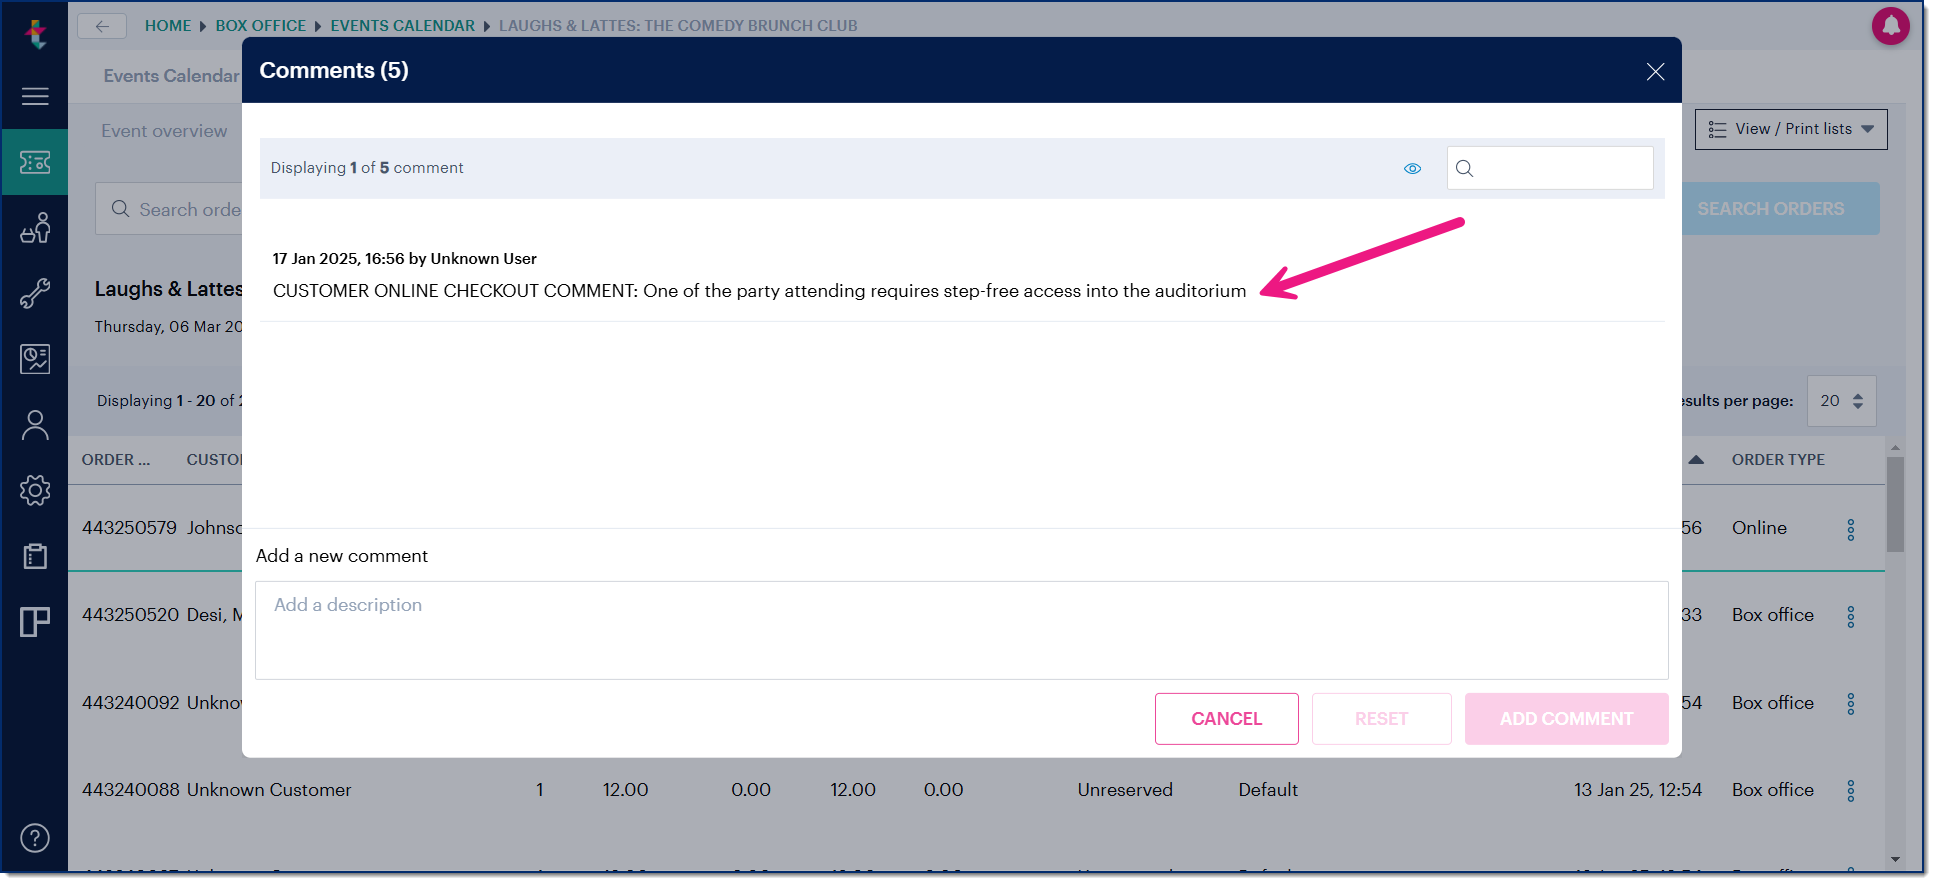Open the settings gear sidebar icon
The height and width of the screenshot is (883, 1934).
[35, 490]
